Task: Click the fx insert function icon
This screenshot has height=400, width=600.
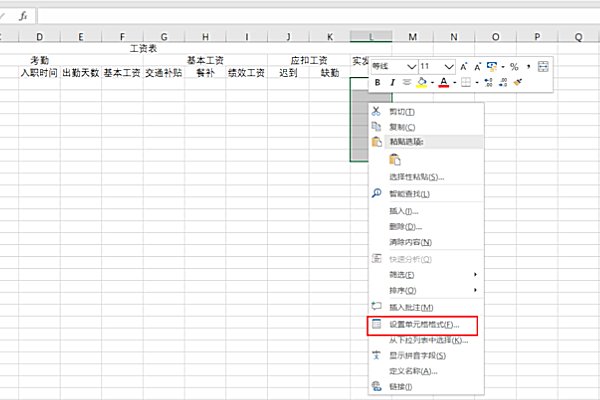Action: (23, 16)
